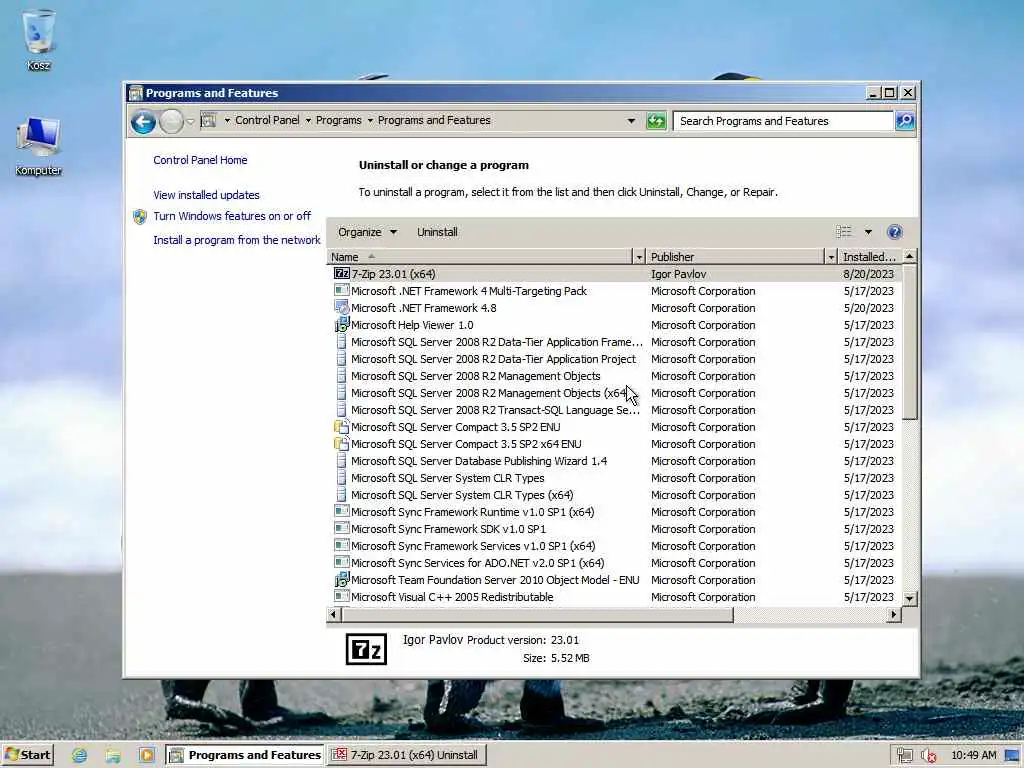Image resolution: width=1024 pixels, height=768 pixels.
Task: Click the Start button
Action: [27, 755]
